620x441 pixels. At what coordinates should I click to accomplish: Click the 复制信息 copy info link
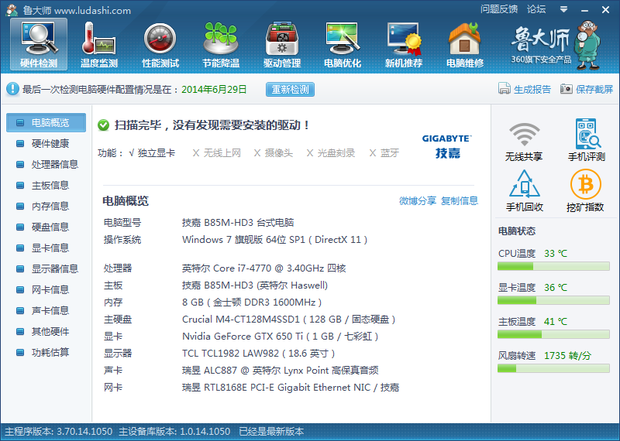tap(459, 201)
